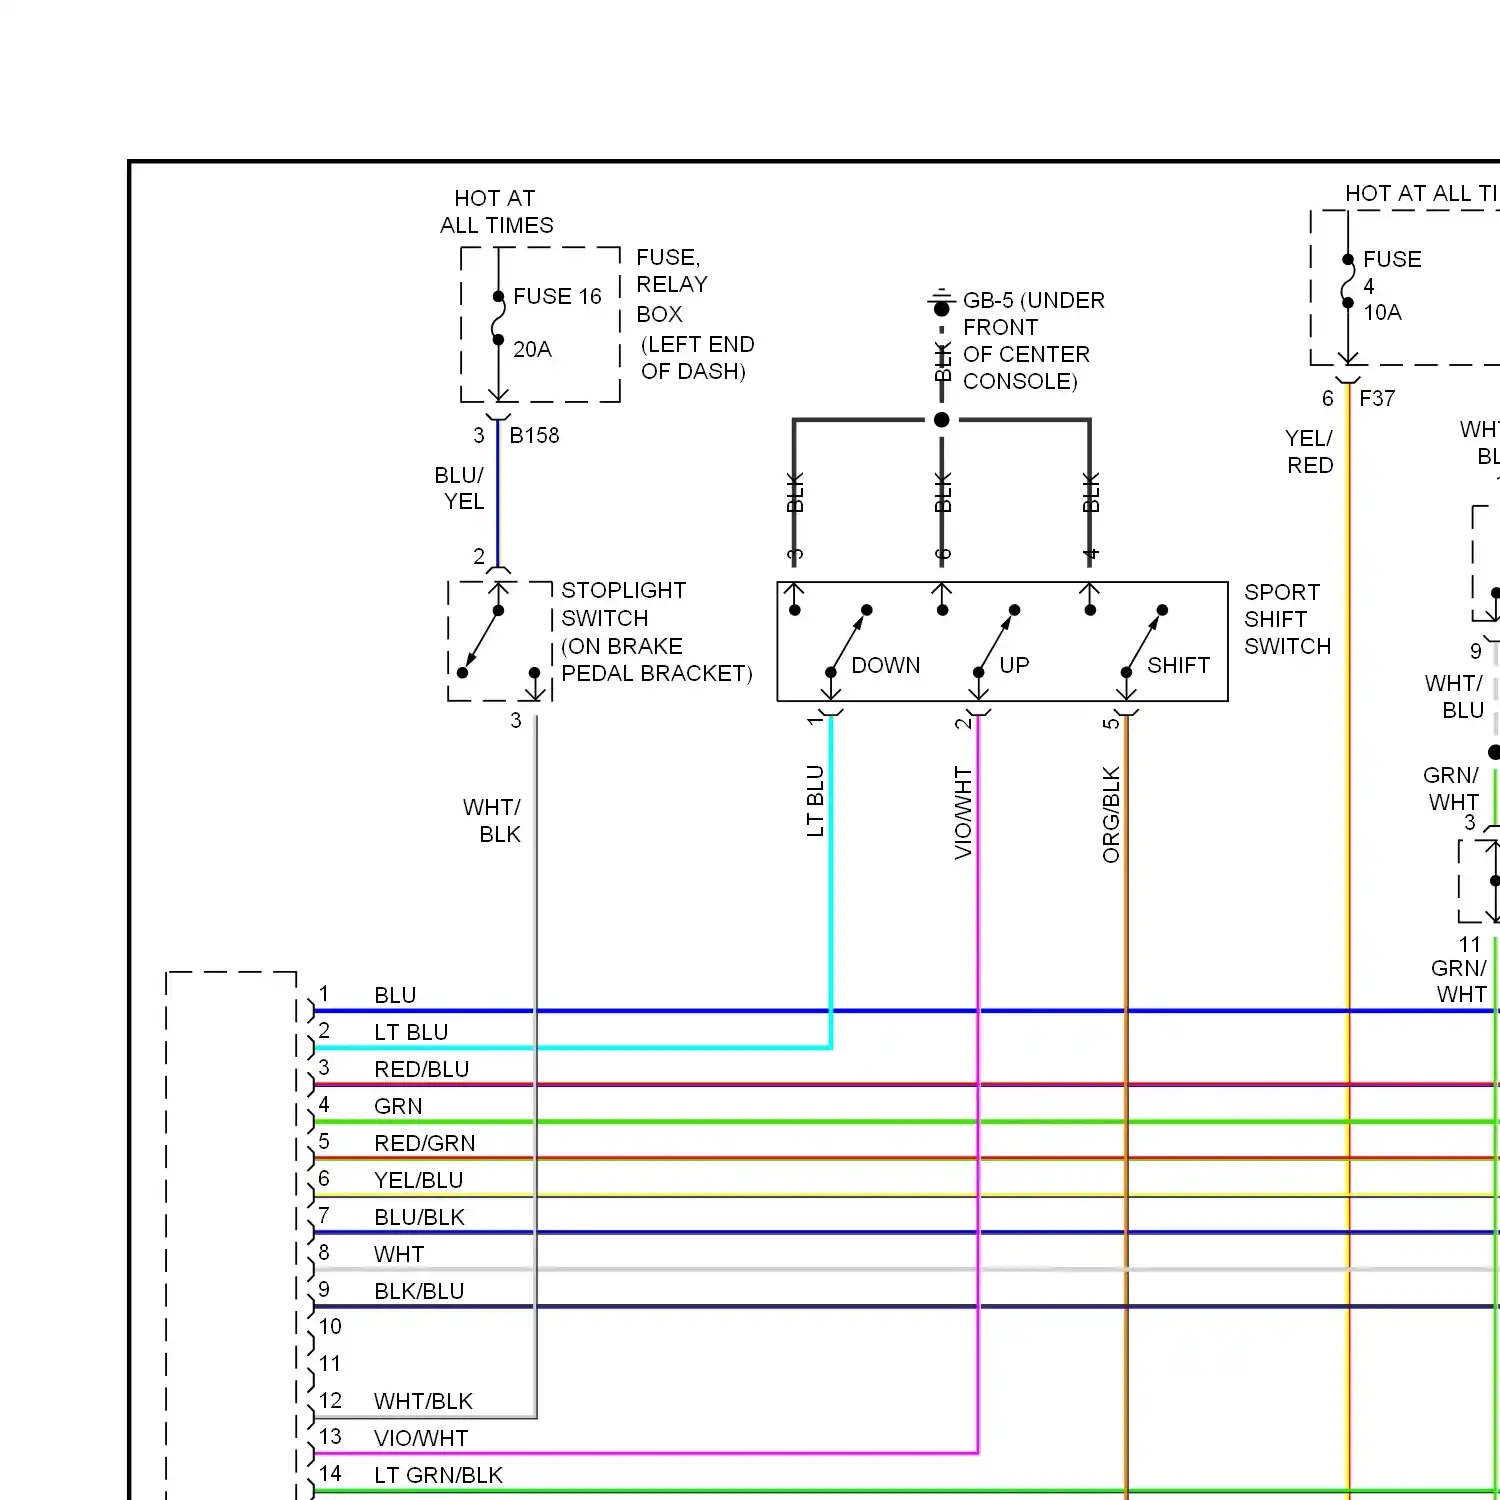Click the 10A fuse rating under FUSE 4
Screen dimensions: 1500x1500
tap(1382, 312)
